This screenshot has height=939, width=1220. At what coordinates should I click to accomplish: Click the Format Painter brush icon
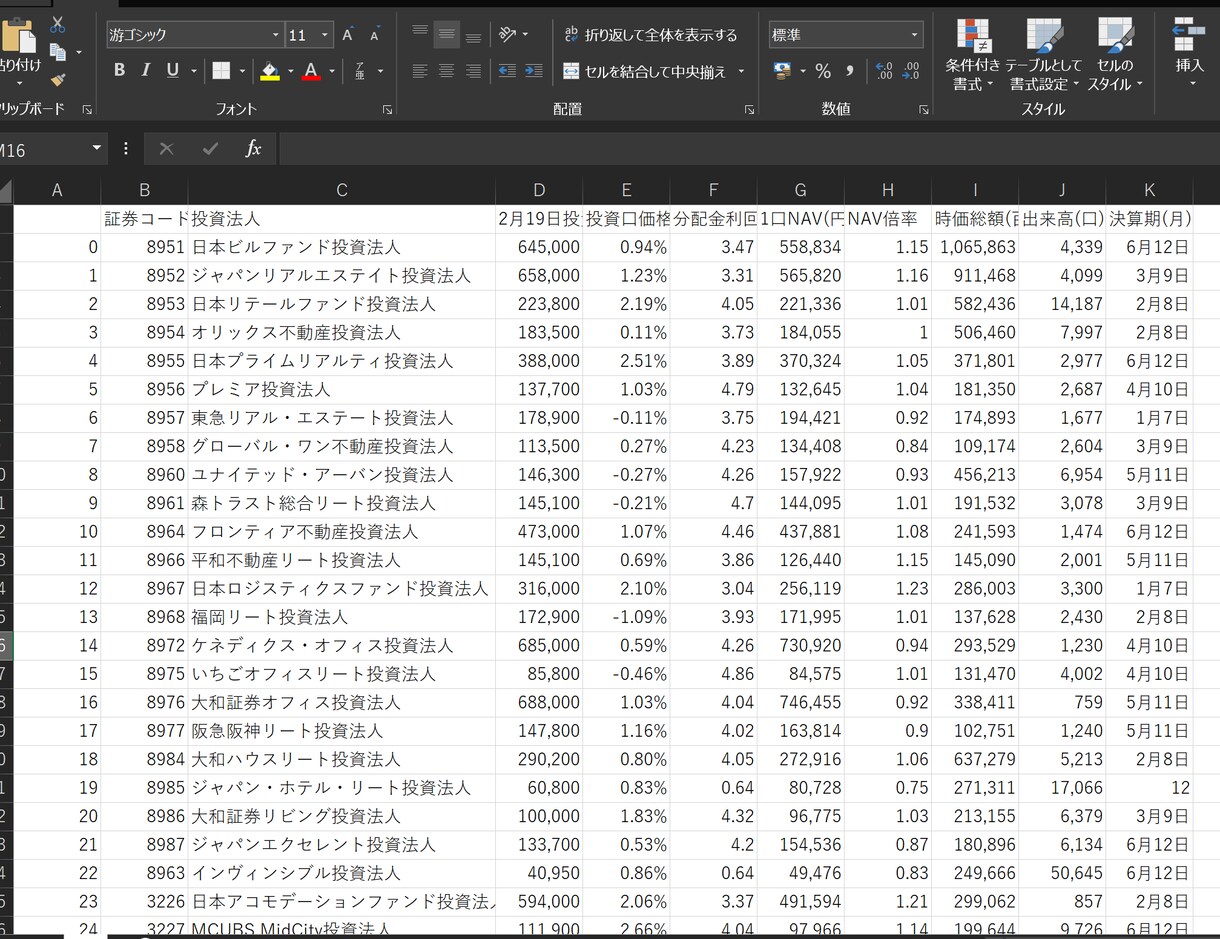tap(58, 79)
